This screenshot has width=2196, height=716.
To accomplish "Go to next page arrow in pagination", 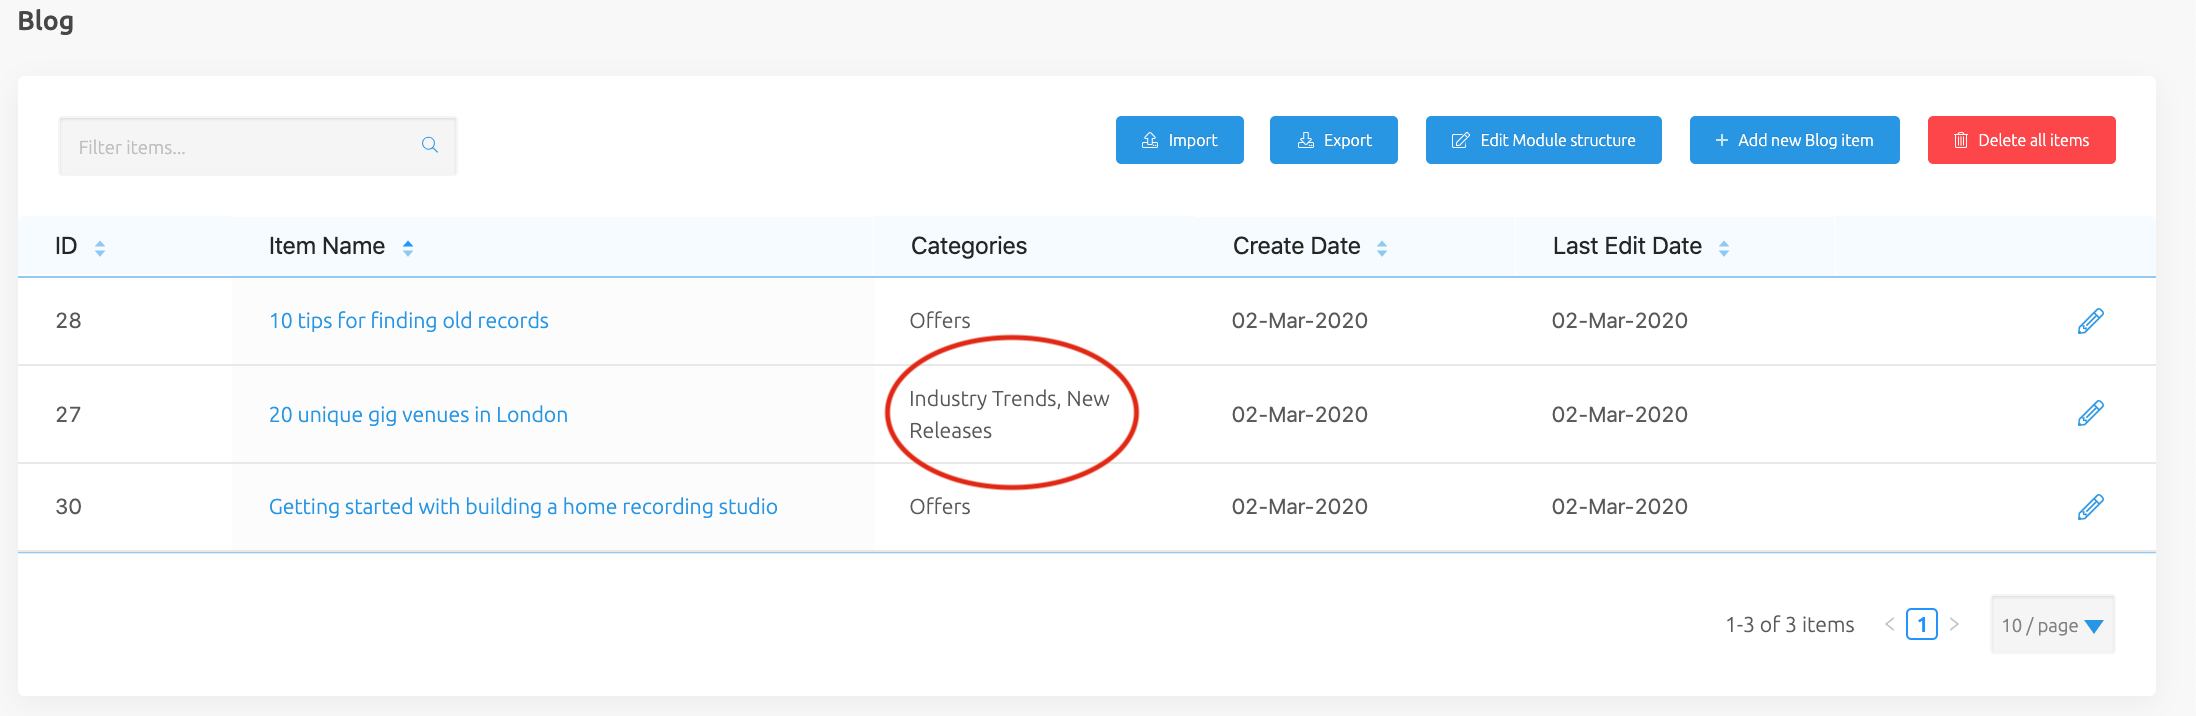I will tap(1954, 624).
